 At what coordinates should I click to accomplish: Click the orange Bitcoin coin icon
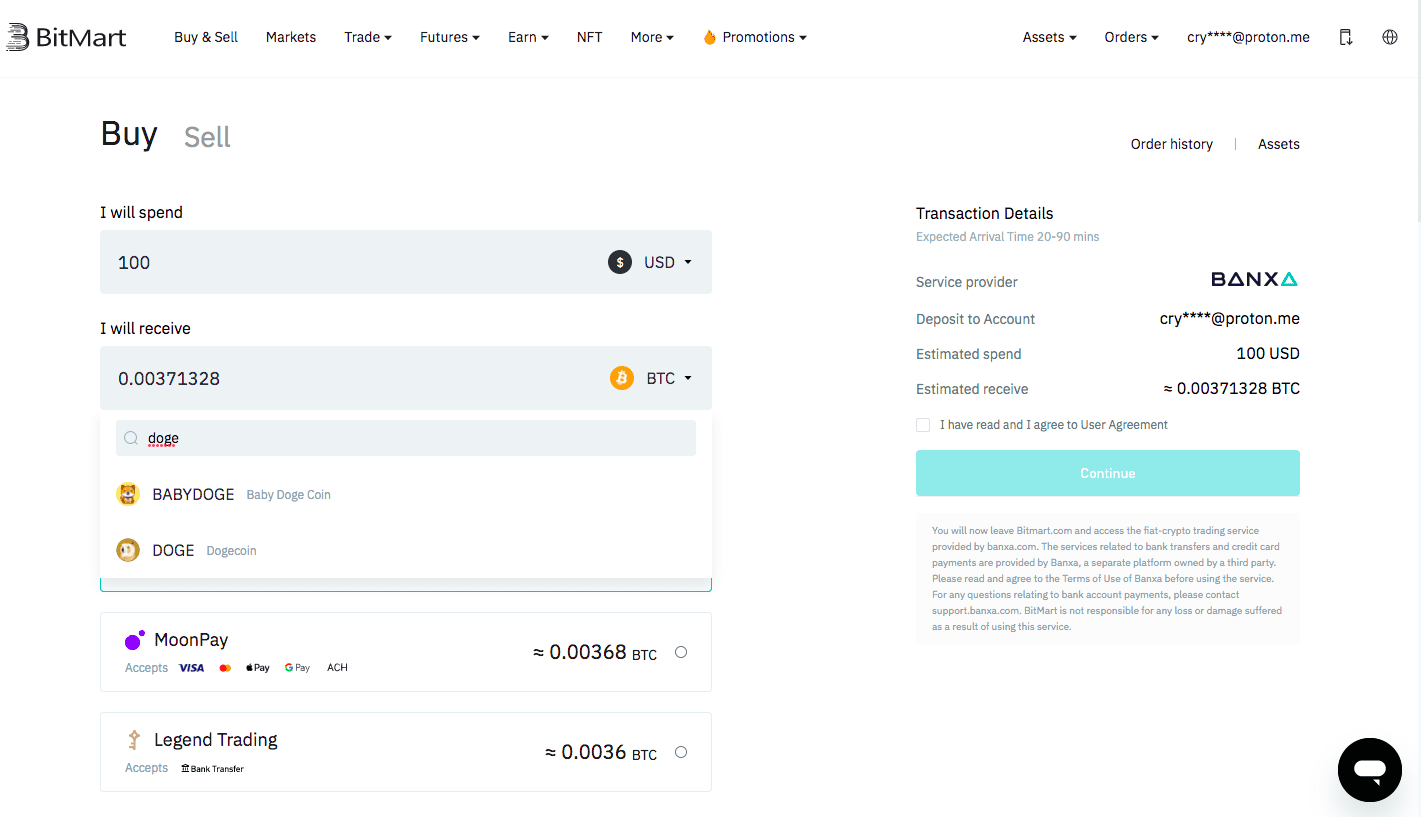(x=622, y=378)
